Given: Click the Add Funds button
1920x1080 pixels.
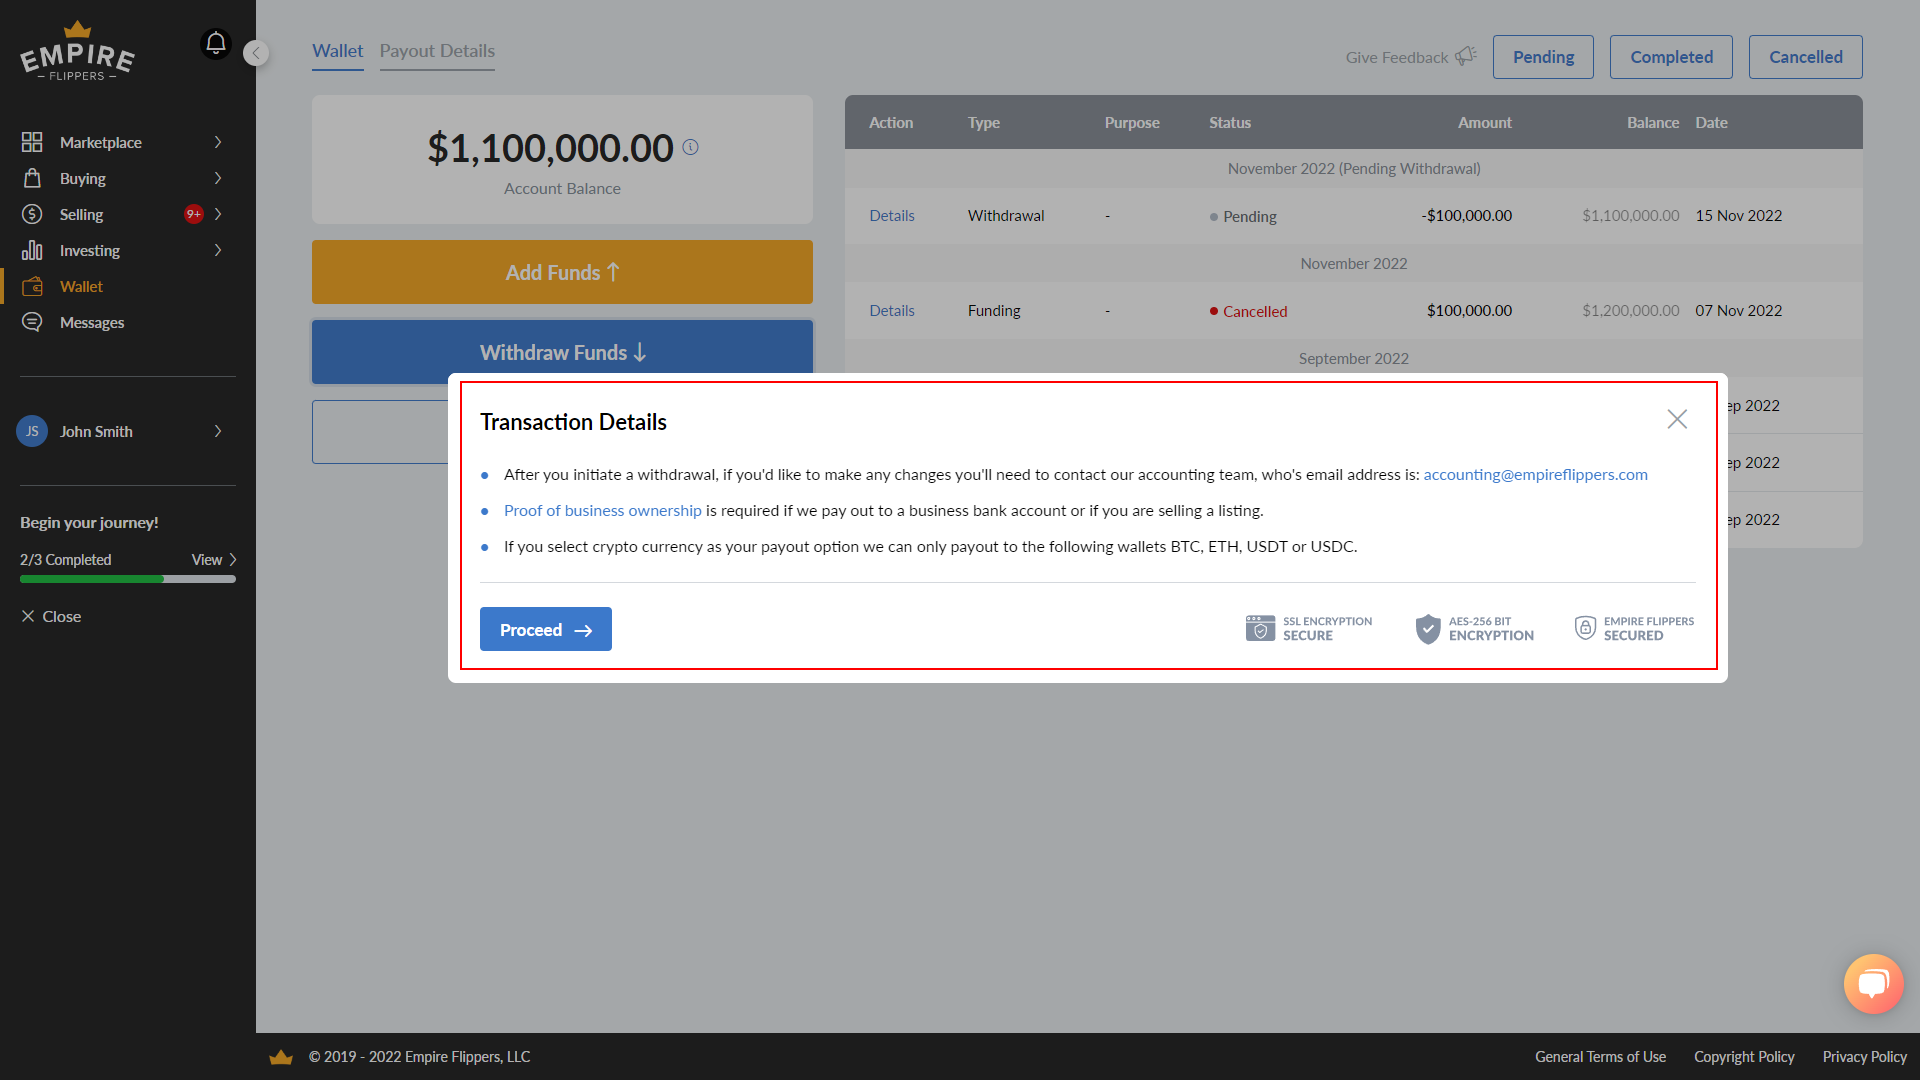Looking at the screenshot, I should click(x=562, y=272).
